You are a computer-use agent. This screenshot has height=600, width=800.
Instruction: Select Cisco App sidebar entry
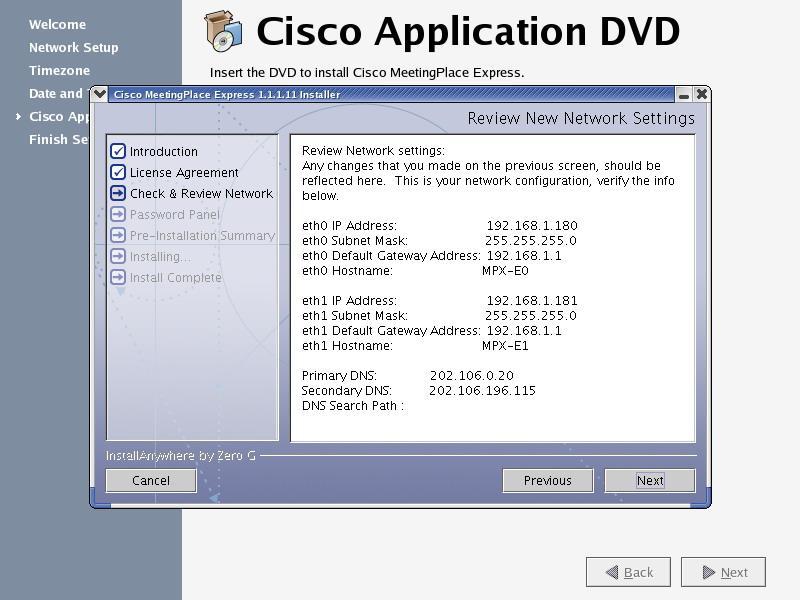(60, 116)
